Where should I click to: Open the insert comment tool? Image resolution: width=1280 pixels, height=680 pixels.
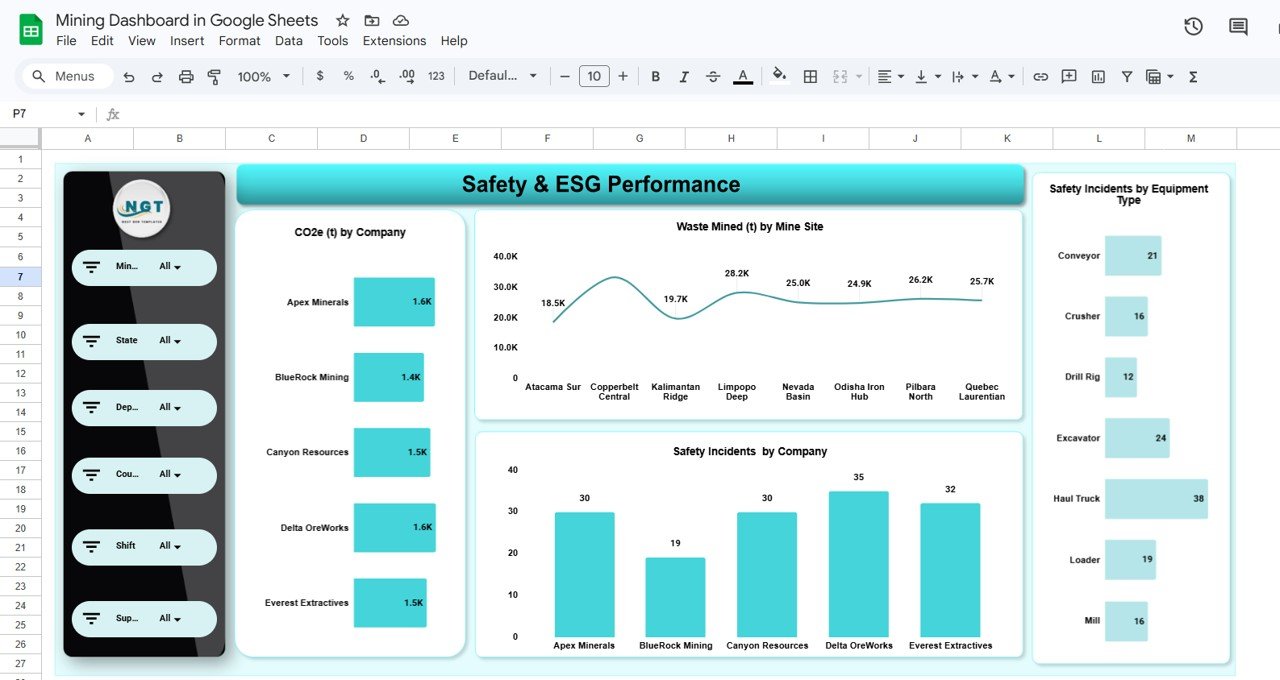(x=1068, y=76)
